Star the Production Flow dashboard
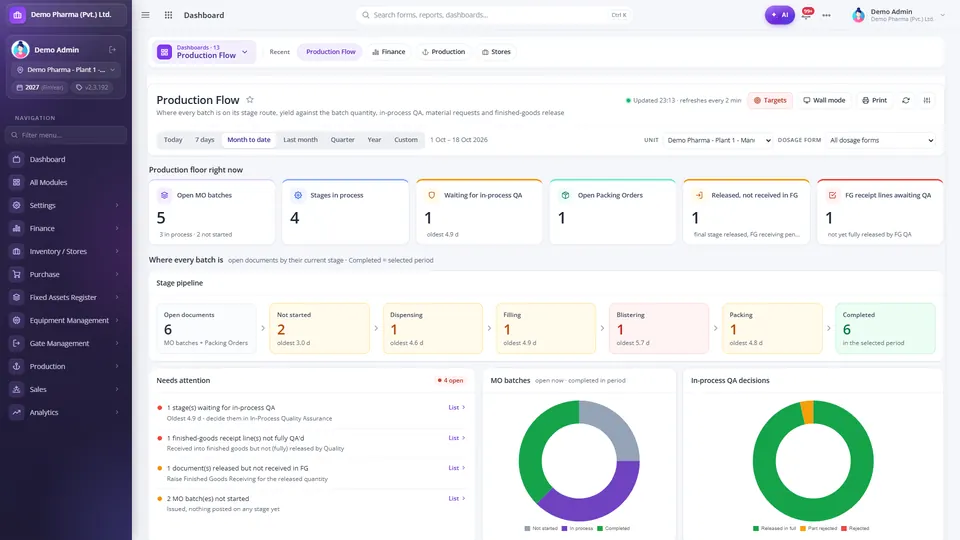 click(250, 100)
